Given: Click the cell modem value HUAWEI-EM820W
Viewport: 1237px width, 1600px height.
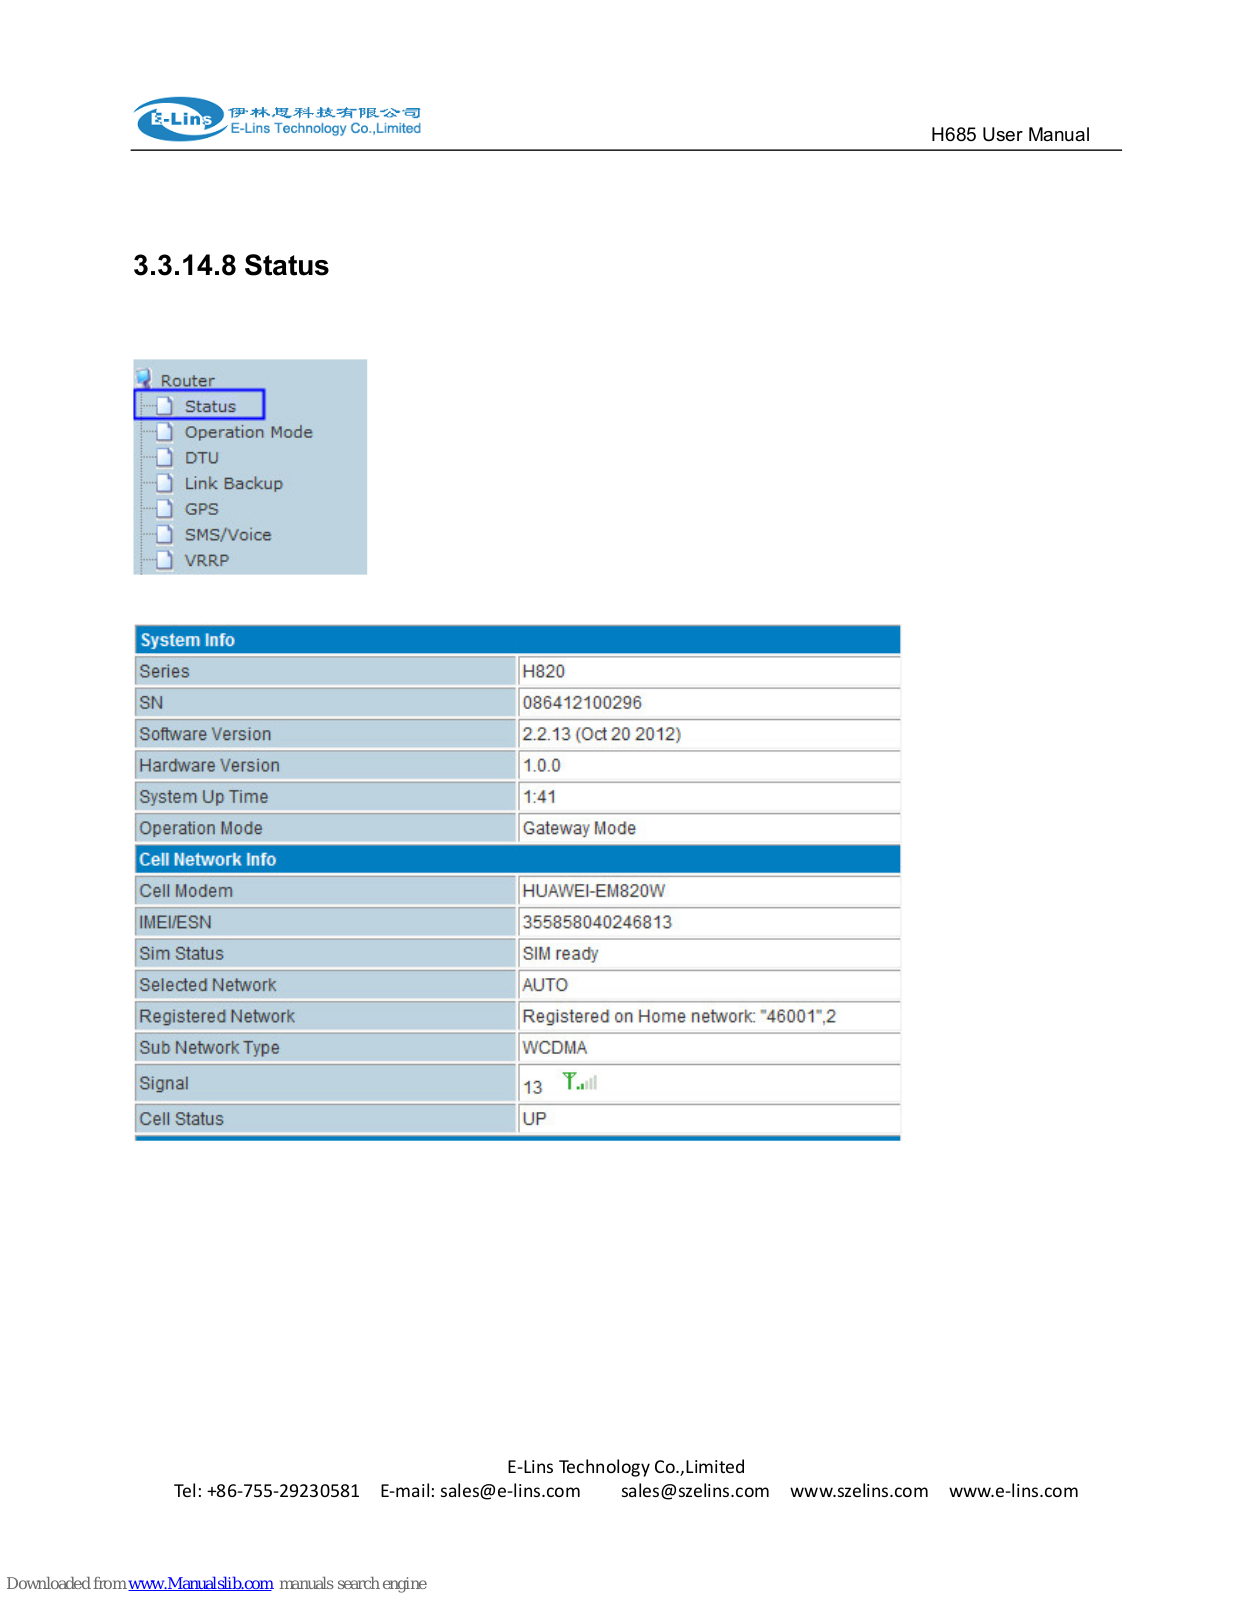Looking at the screenshot, I should pyautogui.click(x=593, y=891).
